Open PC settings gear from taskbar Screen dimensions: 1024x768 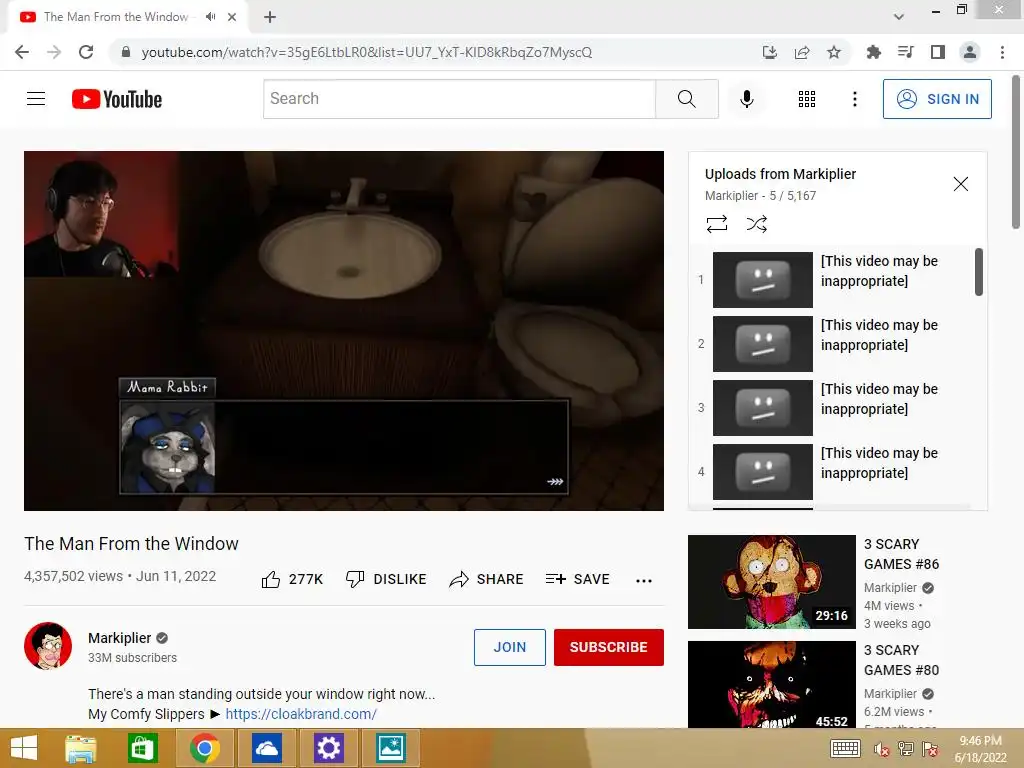[328, 748]
